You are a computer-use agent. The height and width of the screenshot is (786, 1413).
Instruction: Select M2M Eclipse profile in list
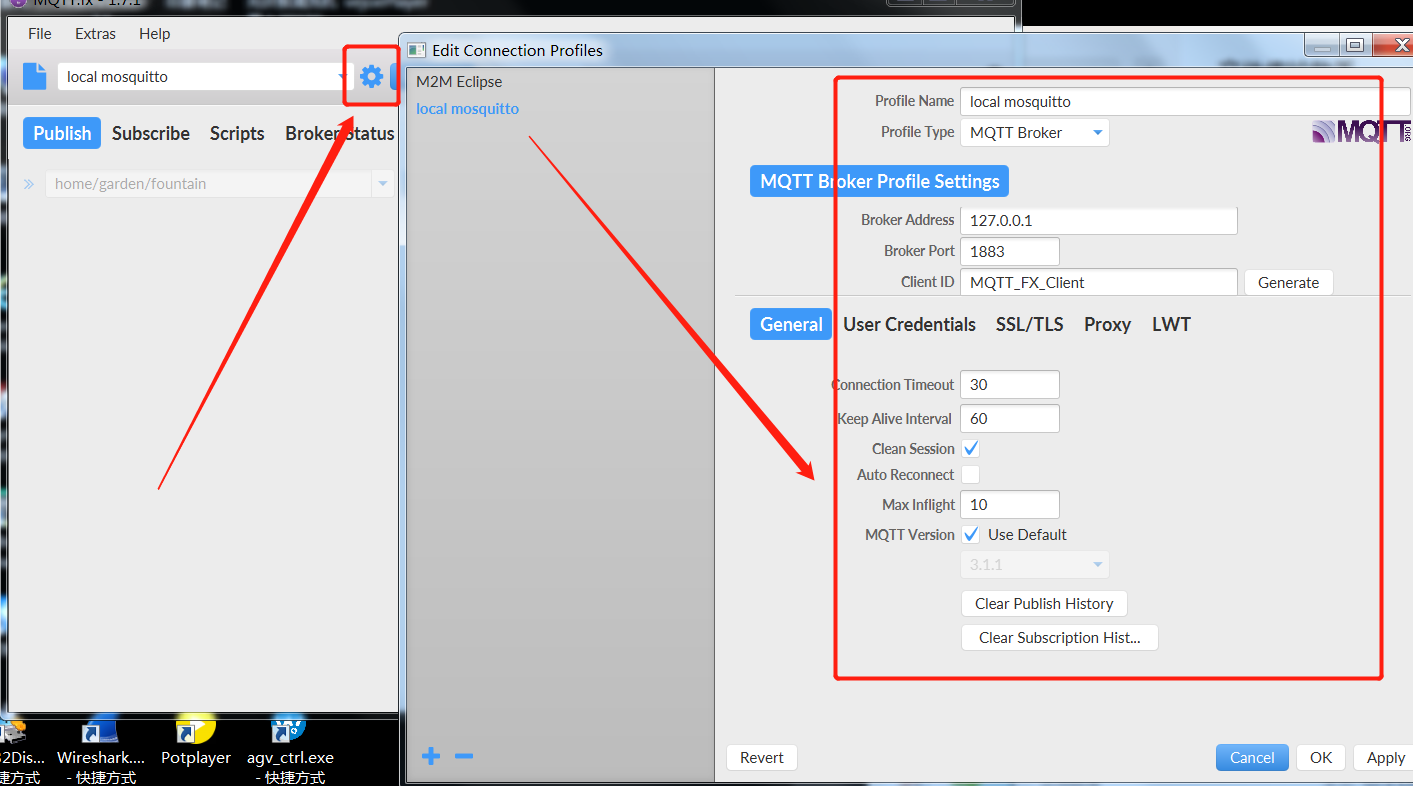[x=459, y=81]
